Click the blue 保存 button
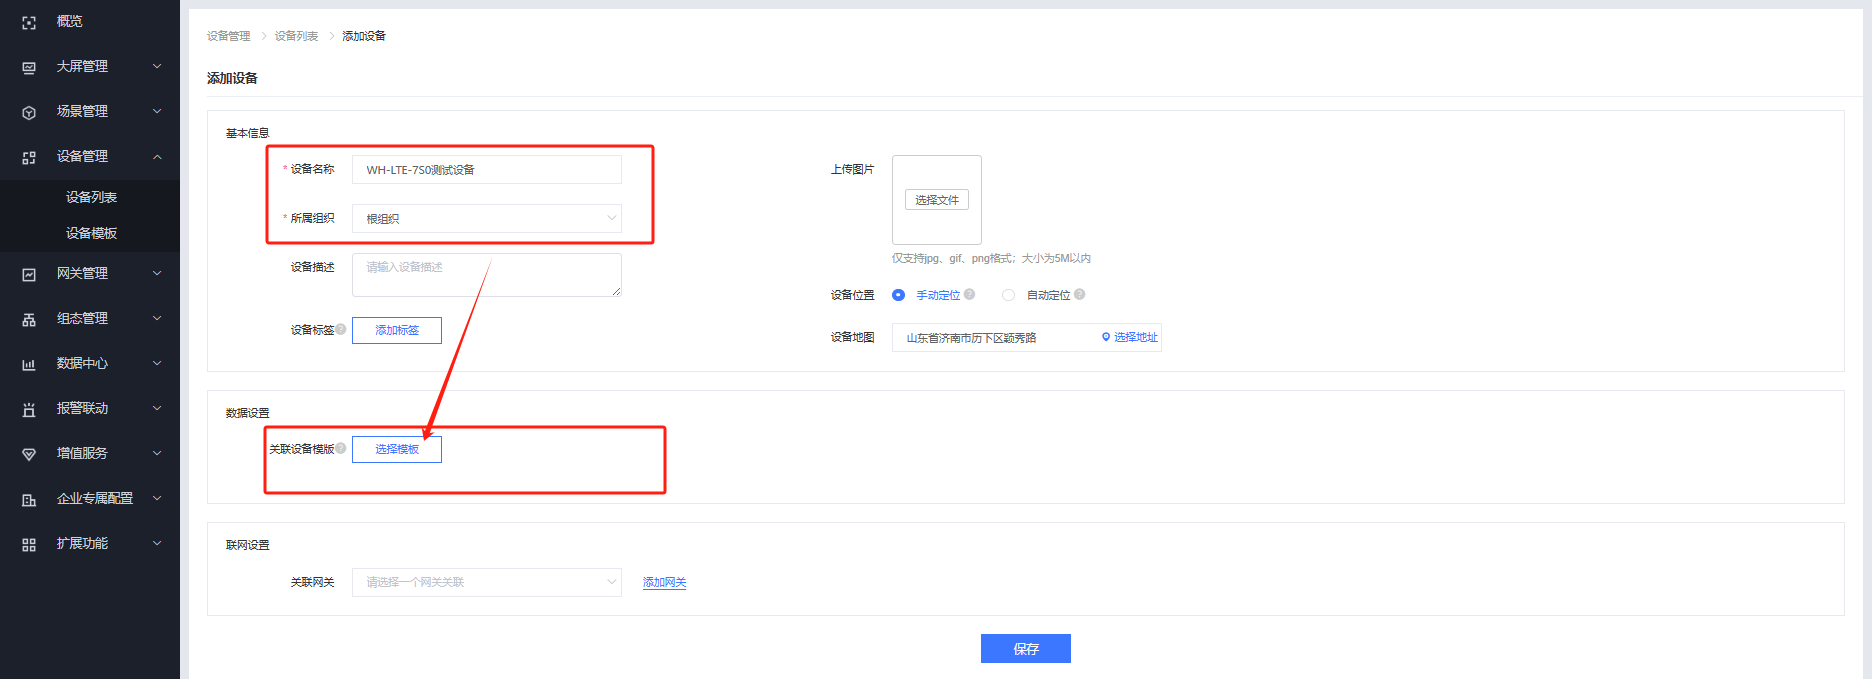 pos(1025,649)
